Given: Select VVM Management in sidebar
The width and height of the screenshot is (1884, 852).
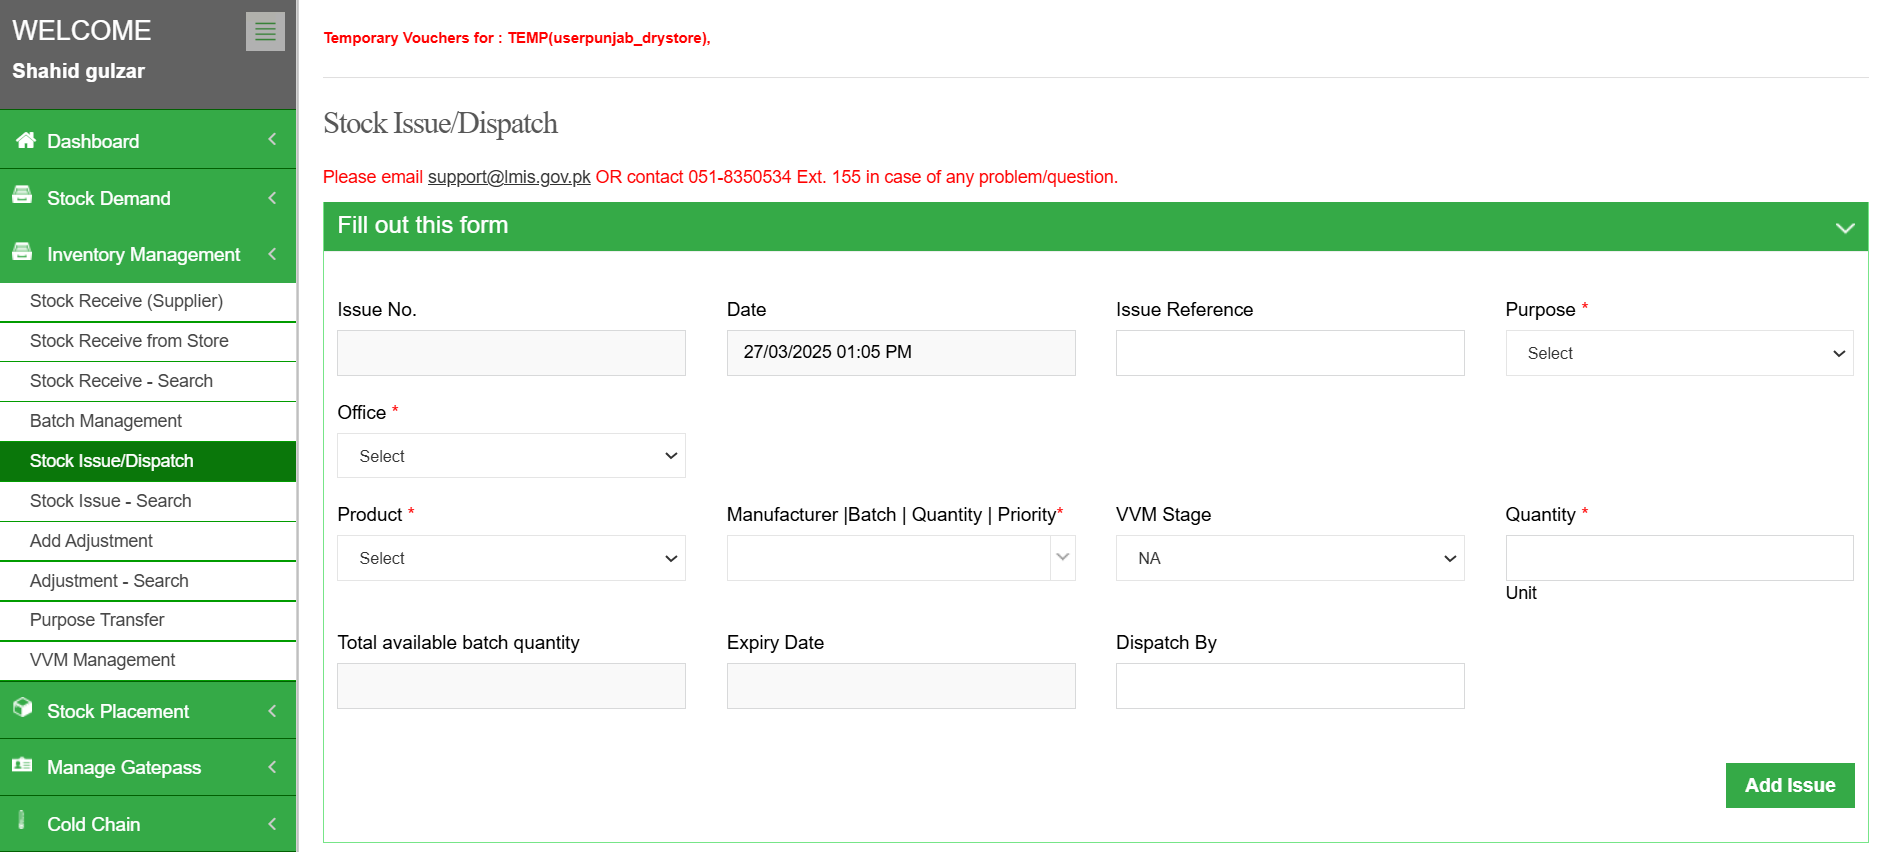Looking at the screenshot, I should point(102,660).
